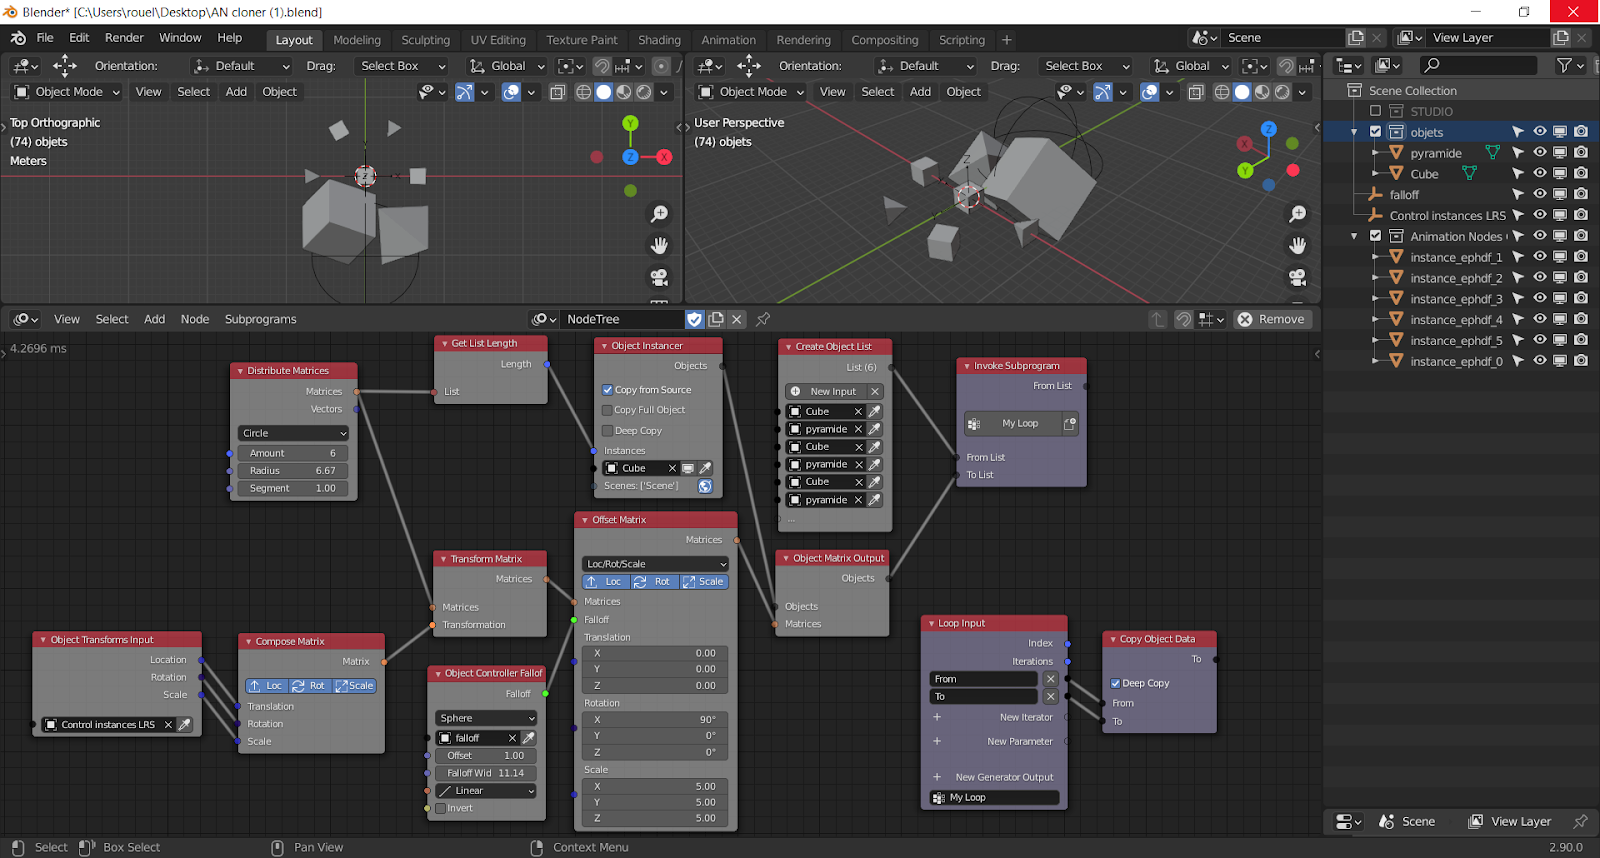This screenshot has width=1600, height=858.
Task: Switch to Scripting workspace tab
Action: (961, 40)
